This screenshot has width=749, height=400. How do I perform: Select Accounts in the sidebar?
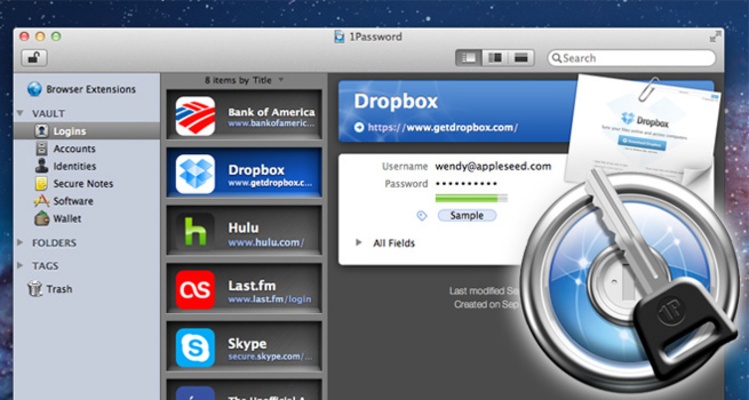coord(86,149)
